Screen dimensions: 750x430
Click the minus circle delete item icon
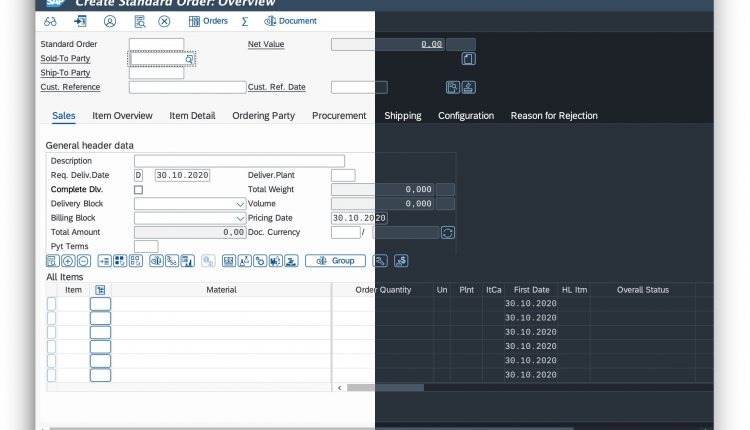point(84,261)
